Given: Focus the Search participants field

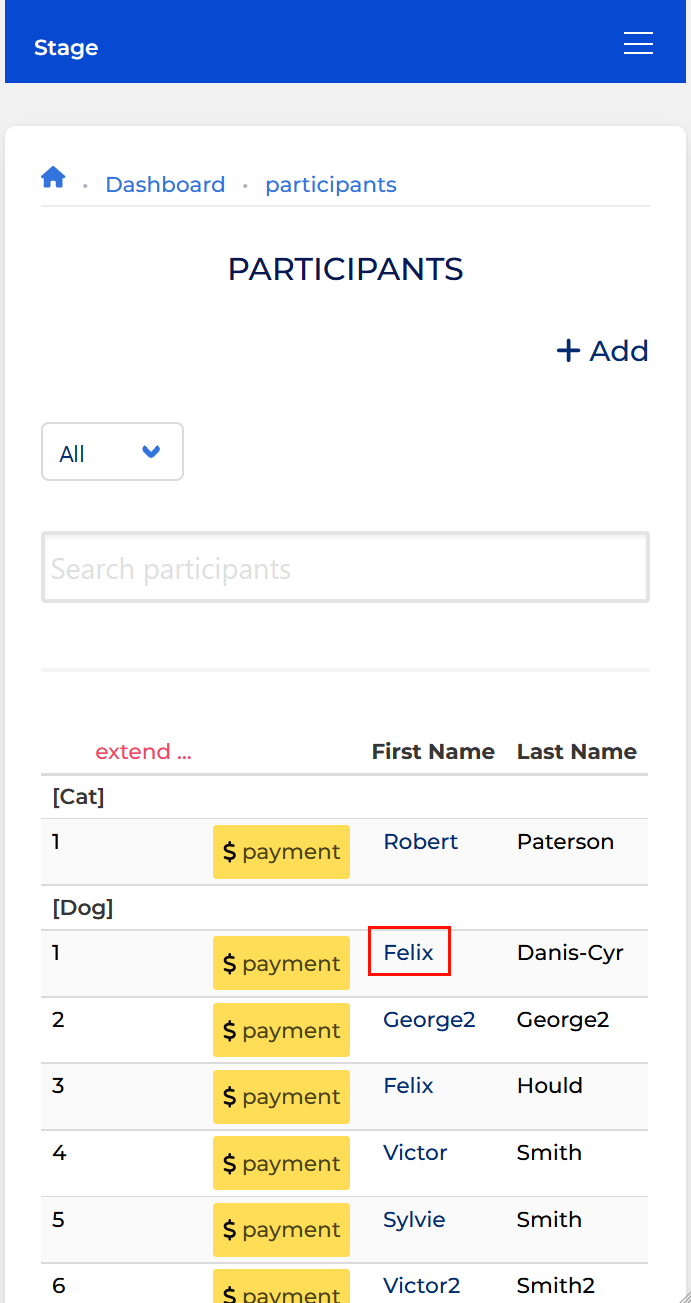Looking at the screenshot, I should [345, 568].
